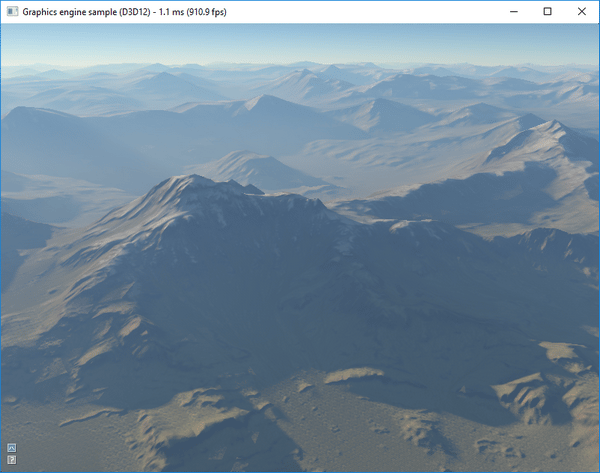Screen dimensions: 600x473
Task: Minimize the Graphics engine sample window
Action: 514,11
